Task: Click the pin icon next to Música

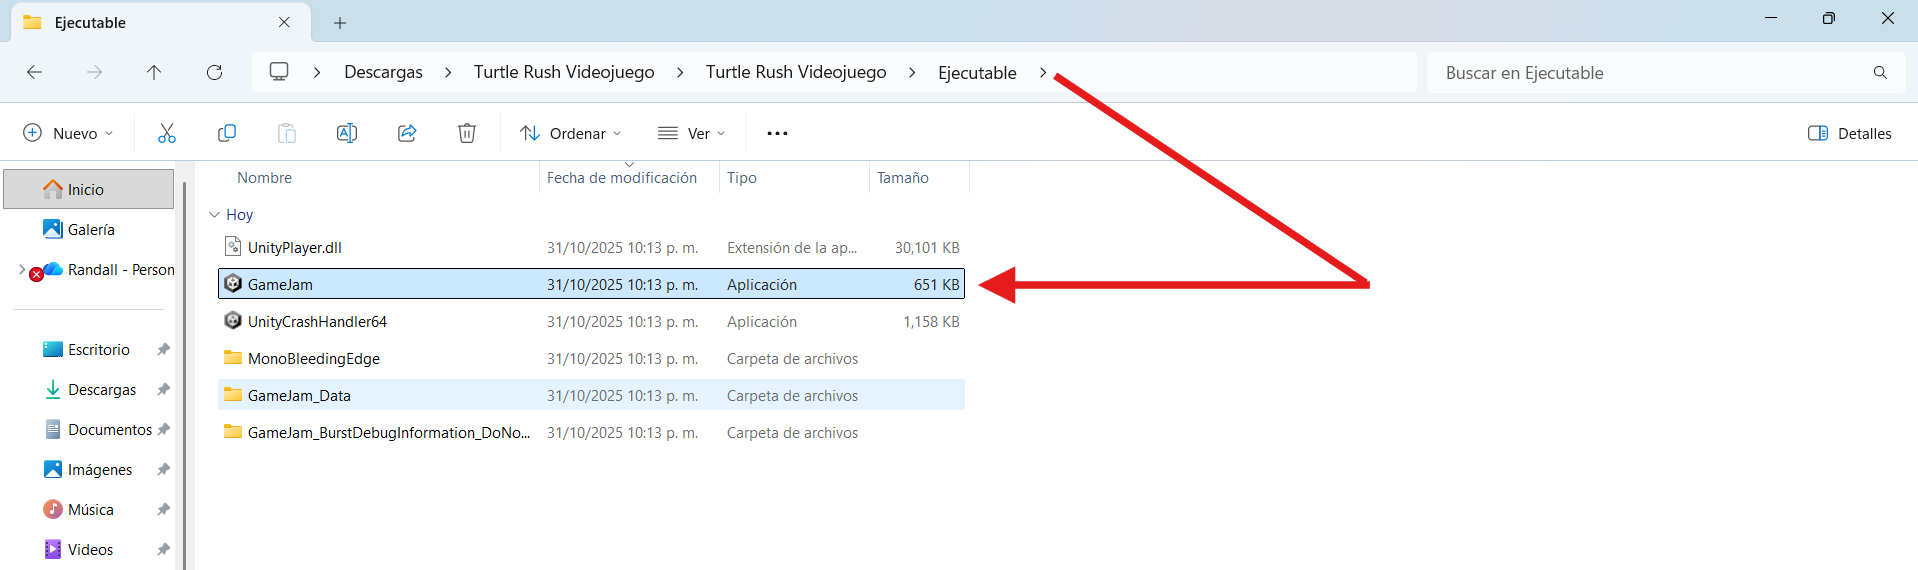Action: click(x=163, y=510)
